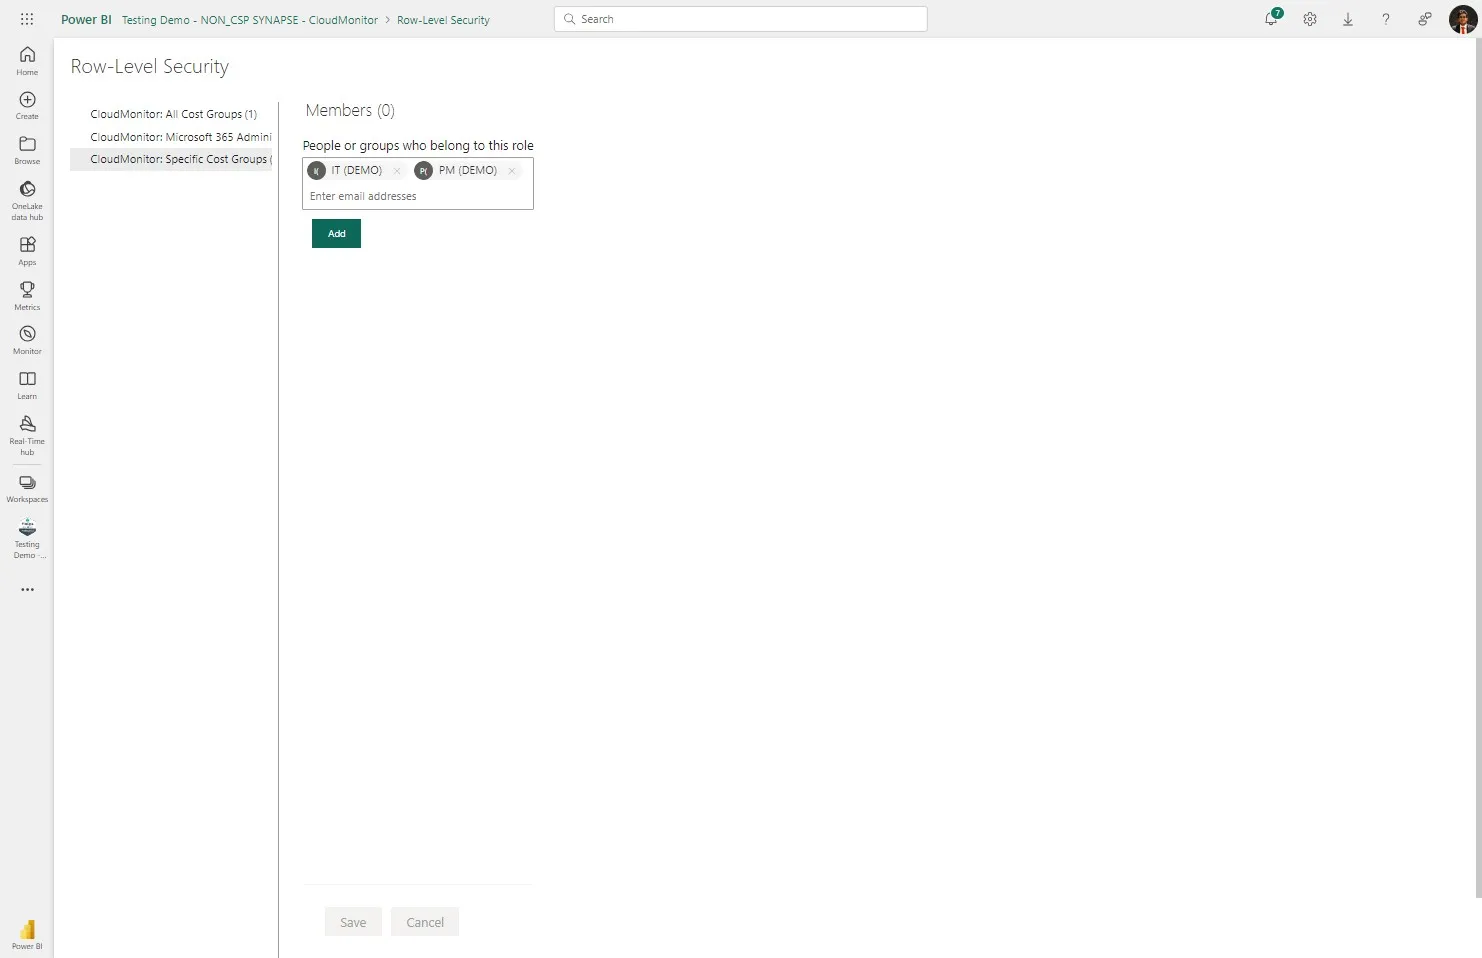Screen dimensions: 1482x958
Task: Open Real-Time hub
Action: [27, 435]
